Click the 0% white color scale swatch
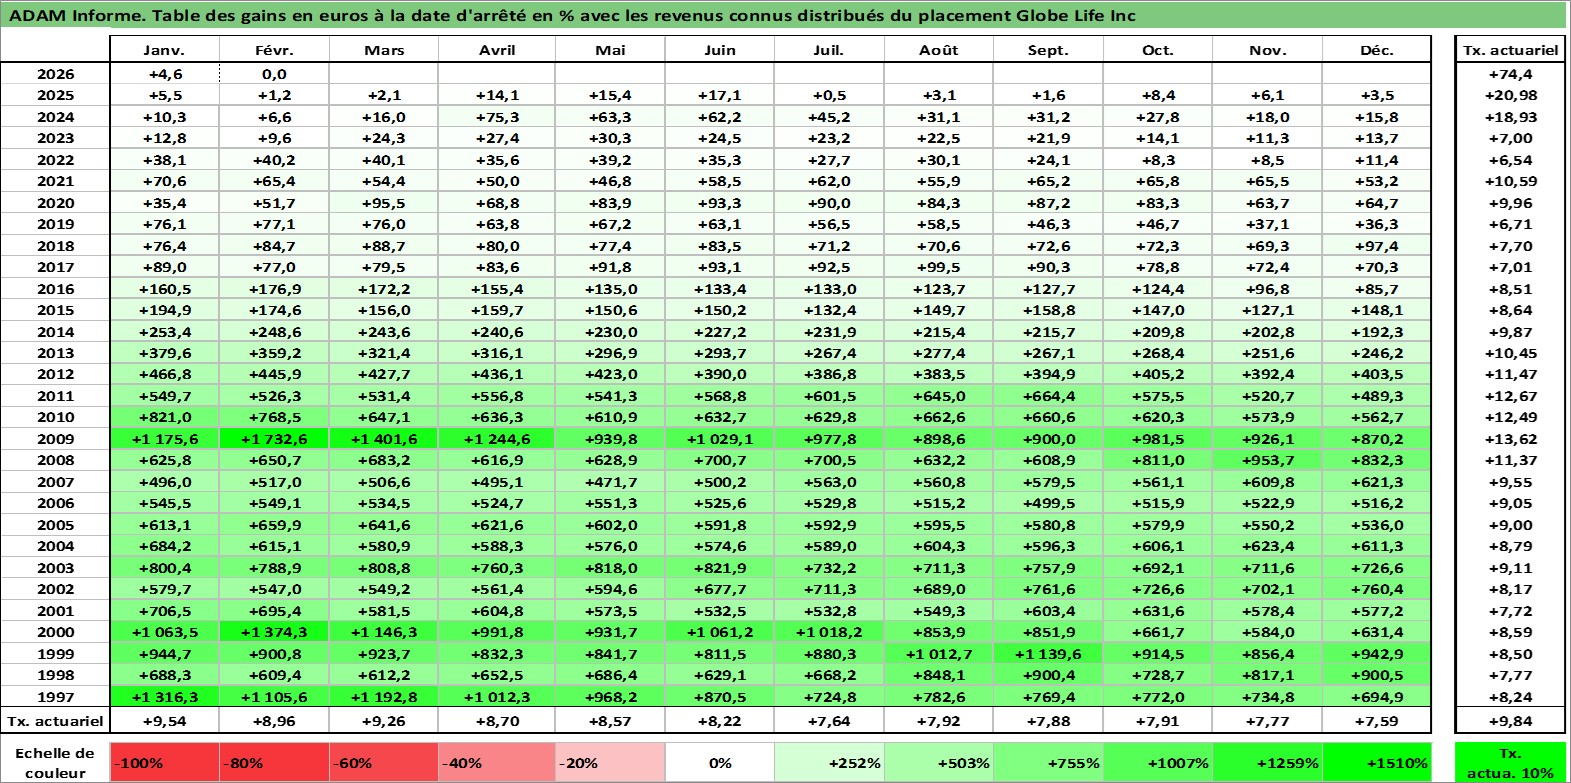 tap(720, 762)
